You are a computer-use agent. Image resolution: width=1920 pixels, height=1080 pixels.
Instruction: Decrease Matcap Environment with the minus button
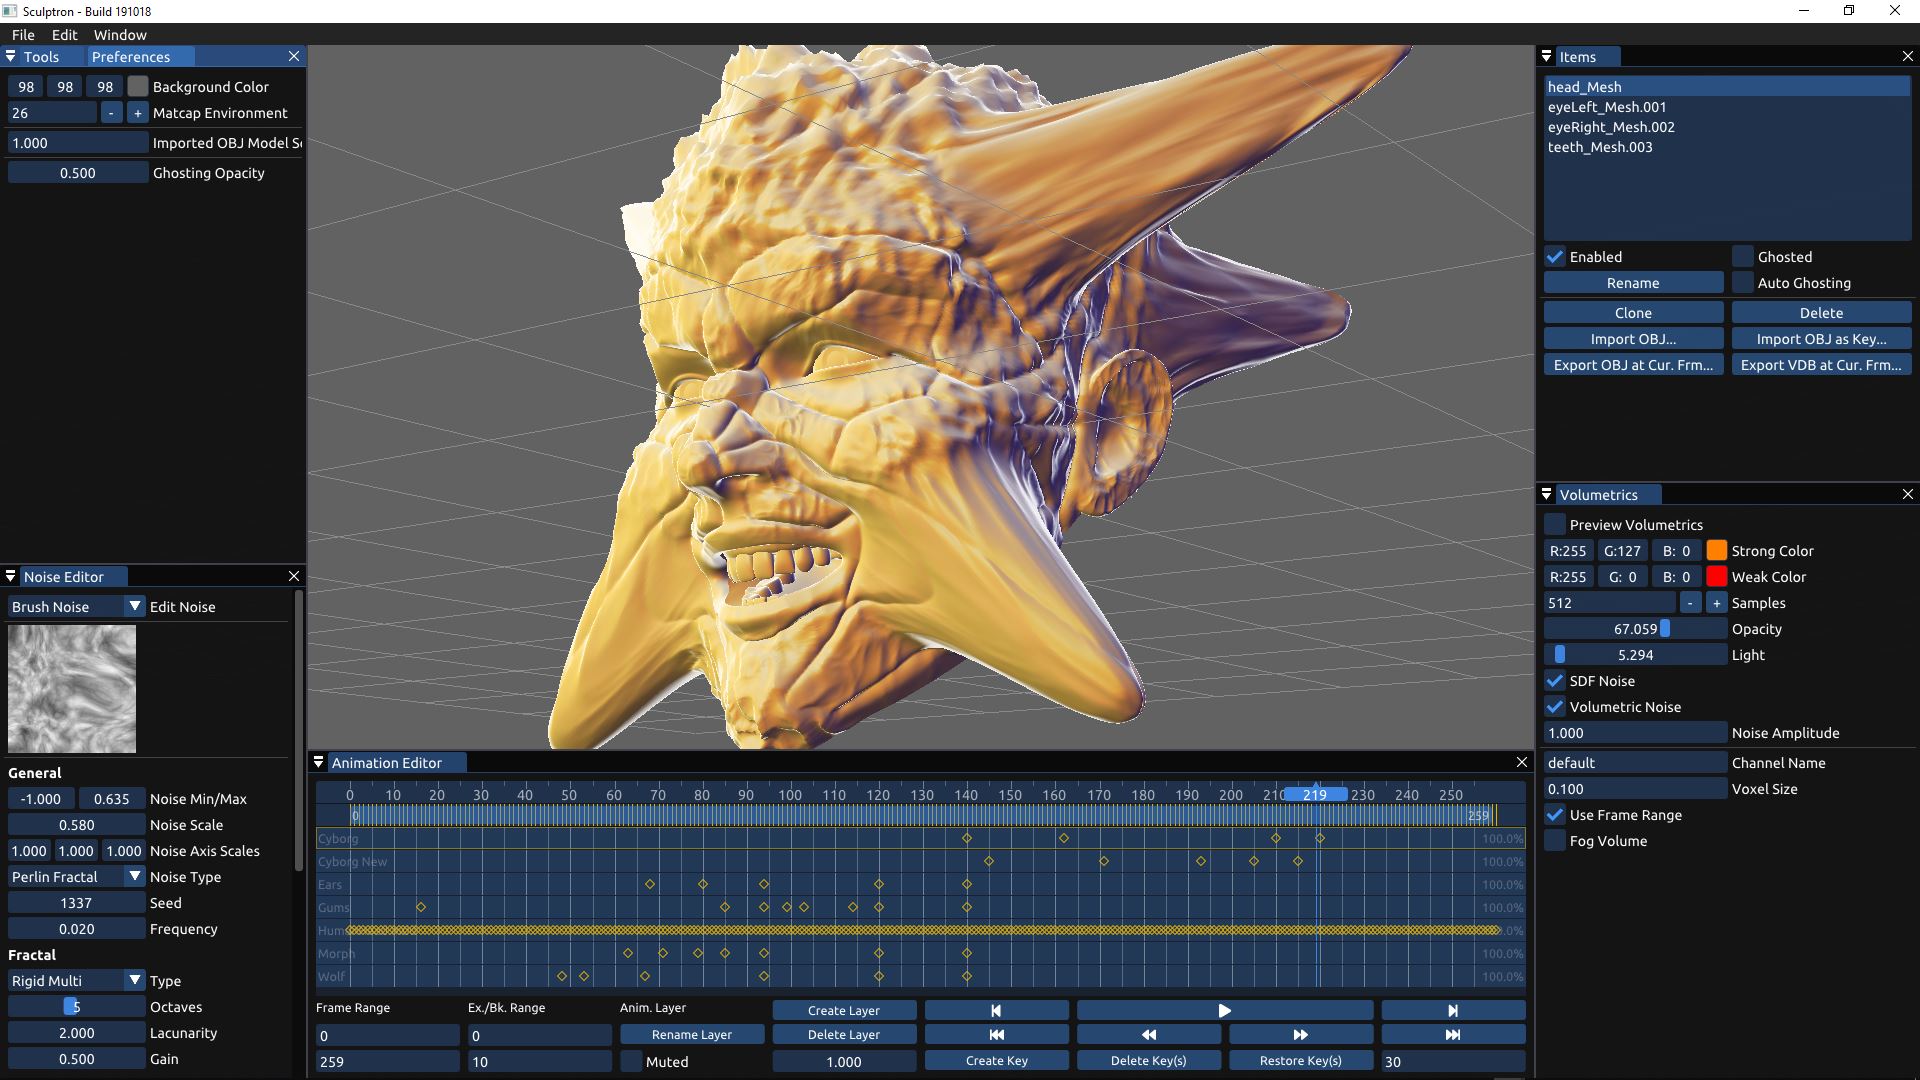pos(111,113)
